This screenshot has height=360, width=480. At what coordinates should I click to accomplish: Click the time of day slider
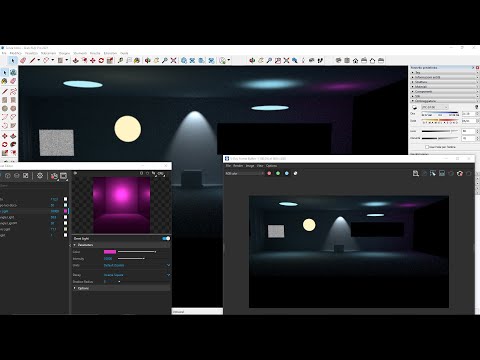point(440,114)
